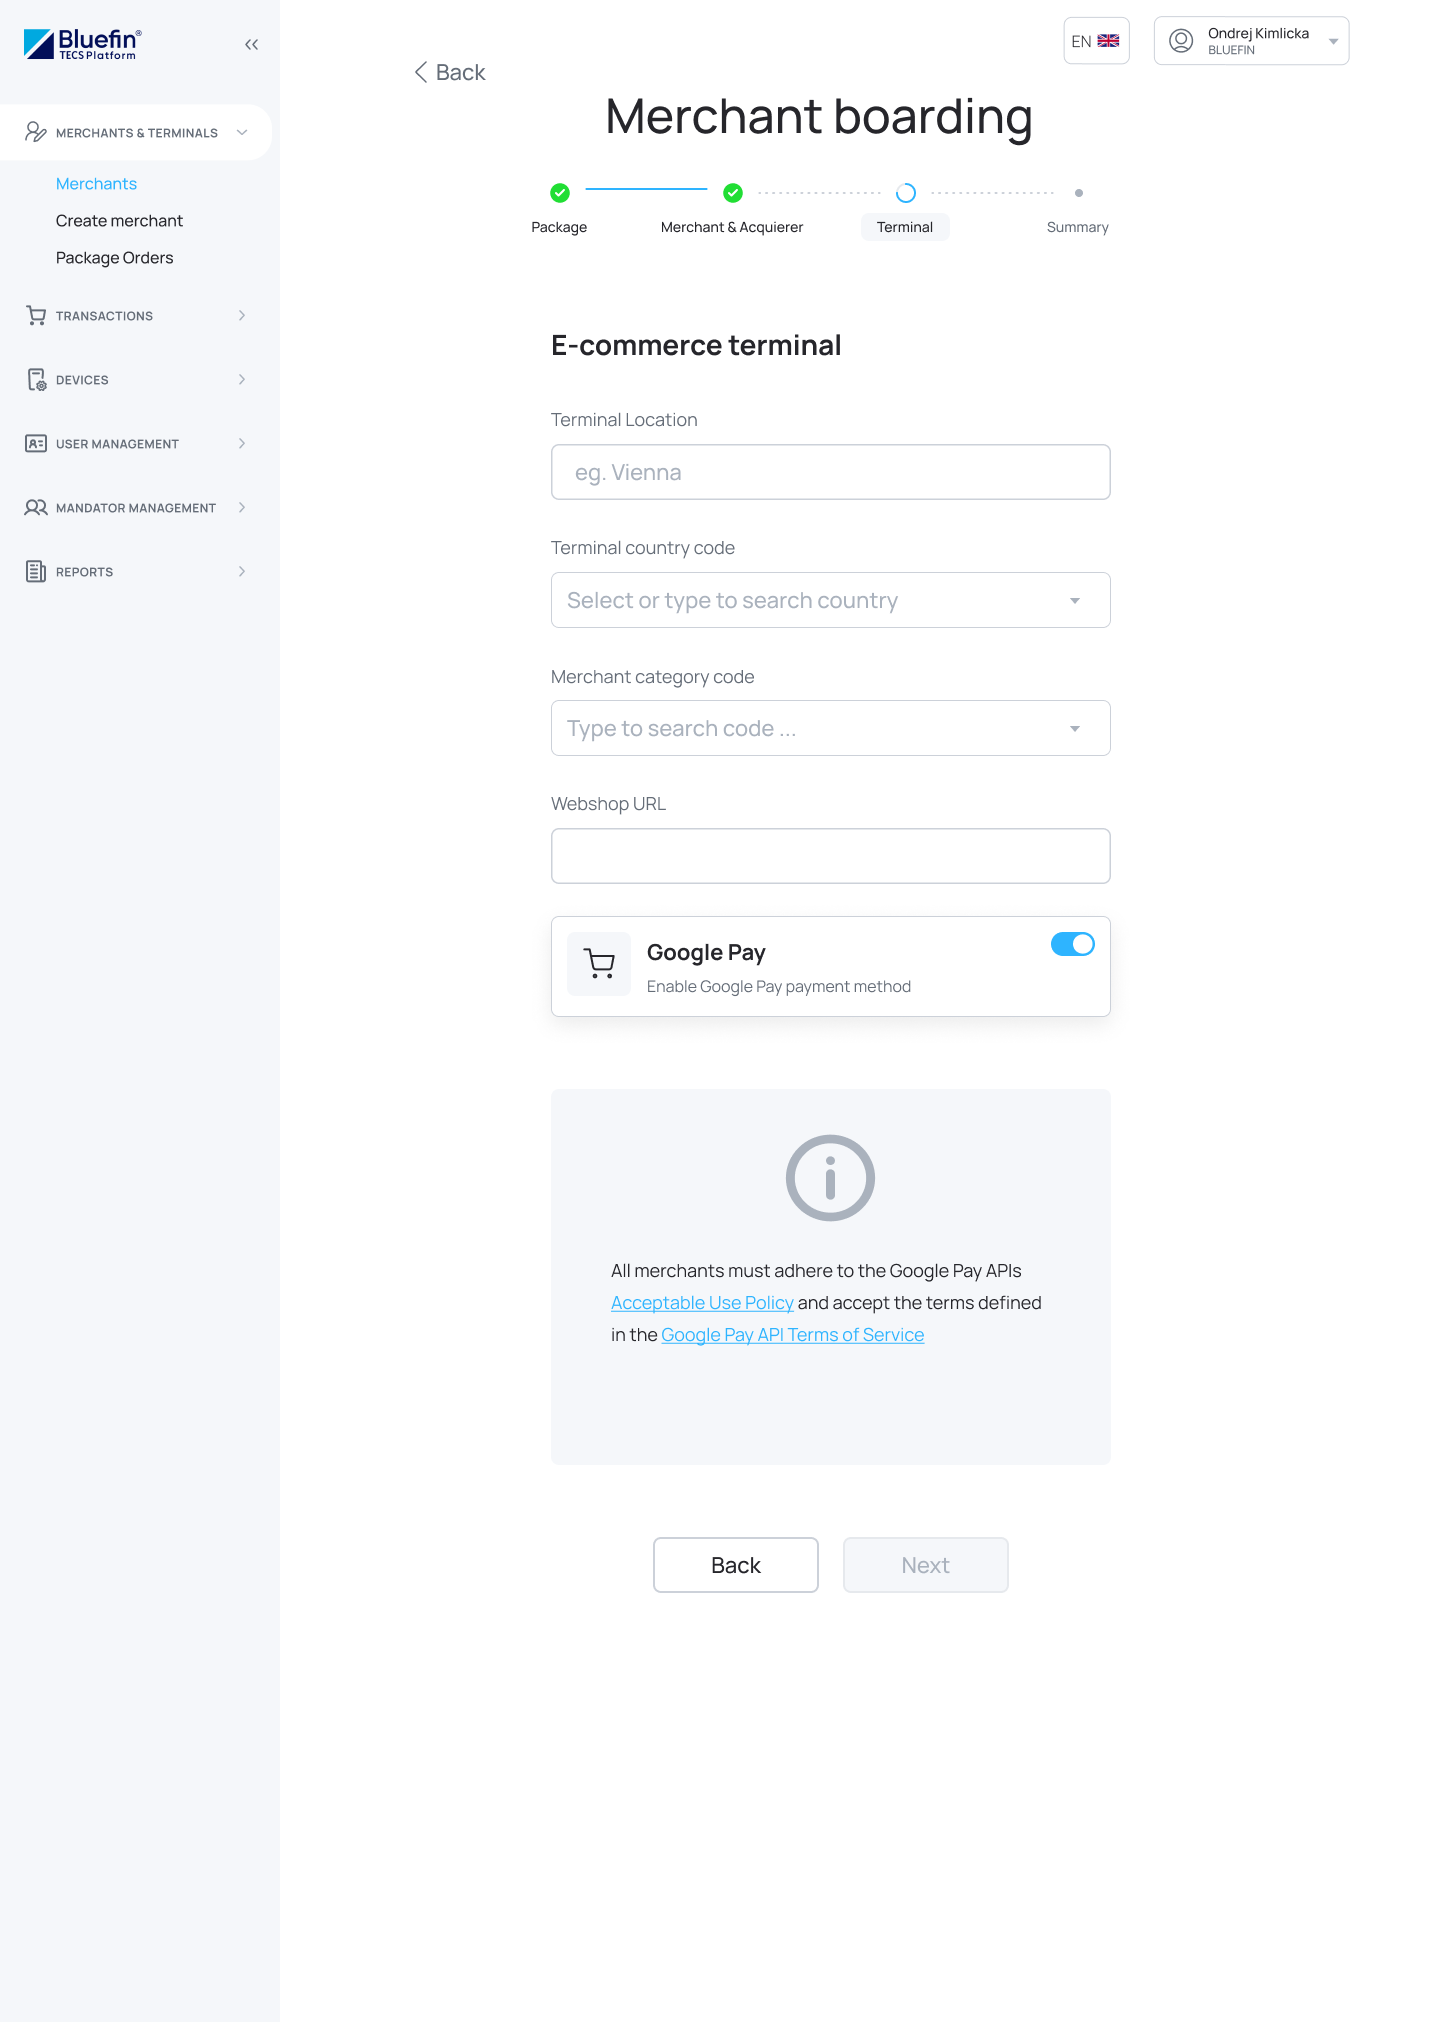Click the Back button below the form
The height and width of the screenshot is (2022, 1440).
point(735,1565)
